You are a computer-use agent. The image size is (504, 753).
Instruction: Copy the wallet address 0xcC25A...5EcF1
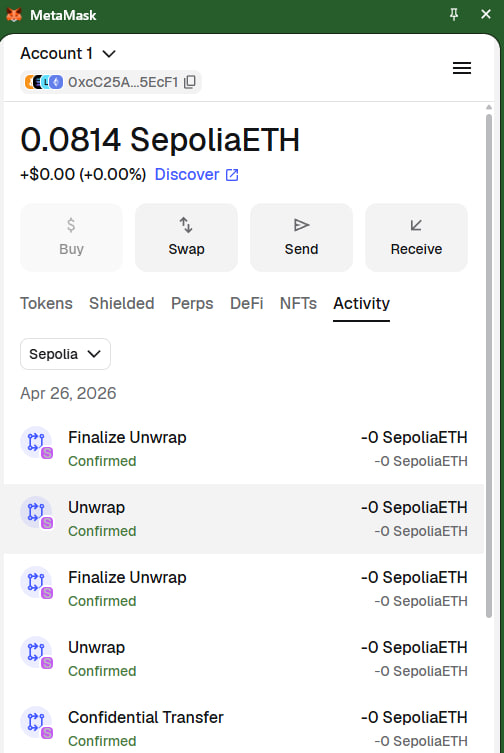[190, 82]
